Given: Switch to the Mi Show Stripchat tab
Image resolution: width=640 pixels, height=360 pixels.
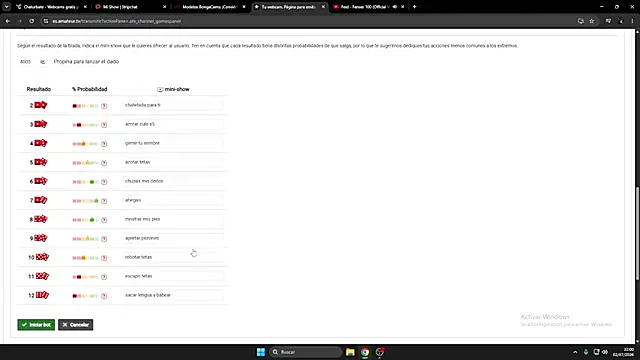Looking at the screenshot, I should click(129, 7).
